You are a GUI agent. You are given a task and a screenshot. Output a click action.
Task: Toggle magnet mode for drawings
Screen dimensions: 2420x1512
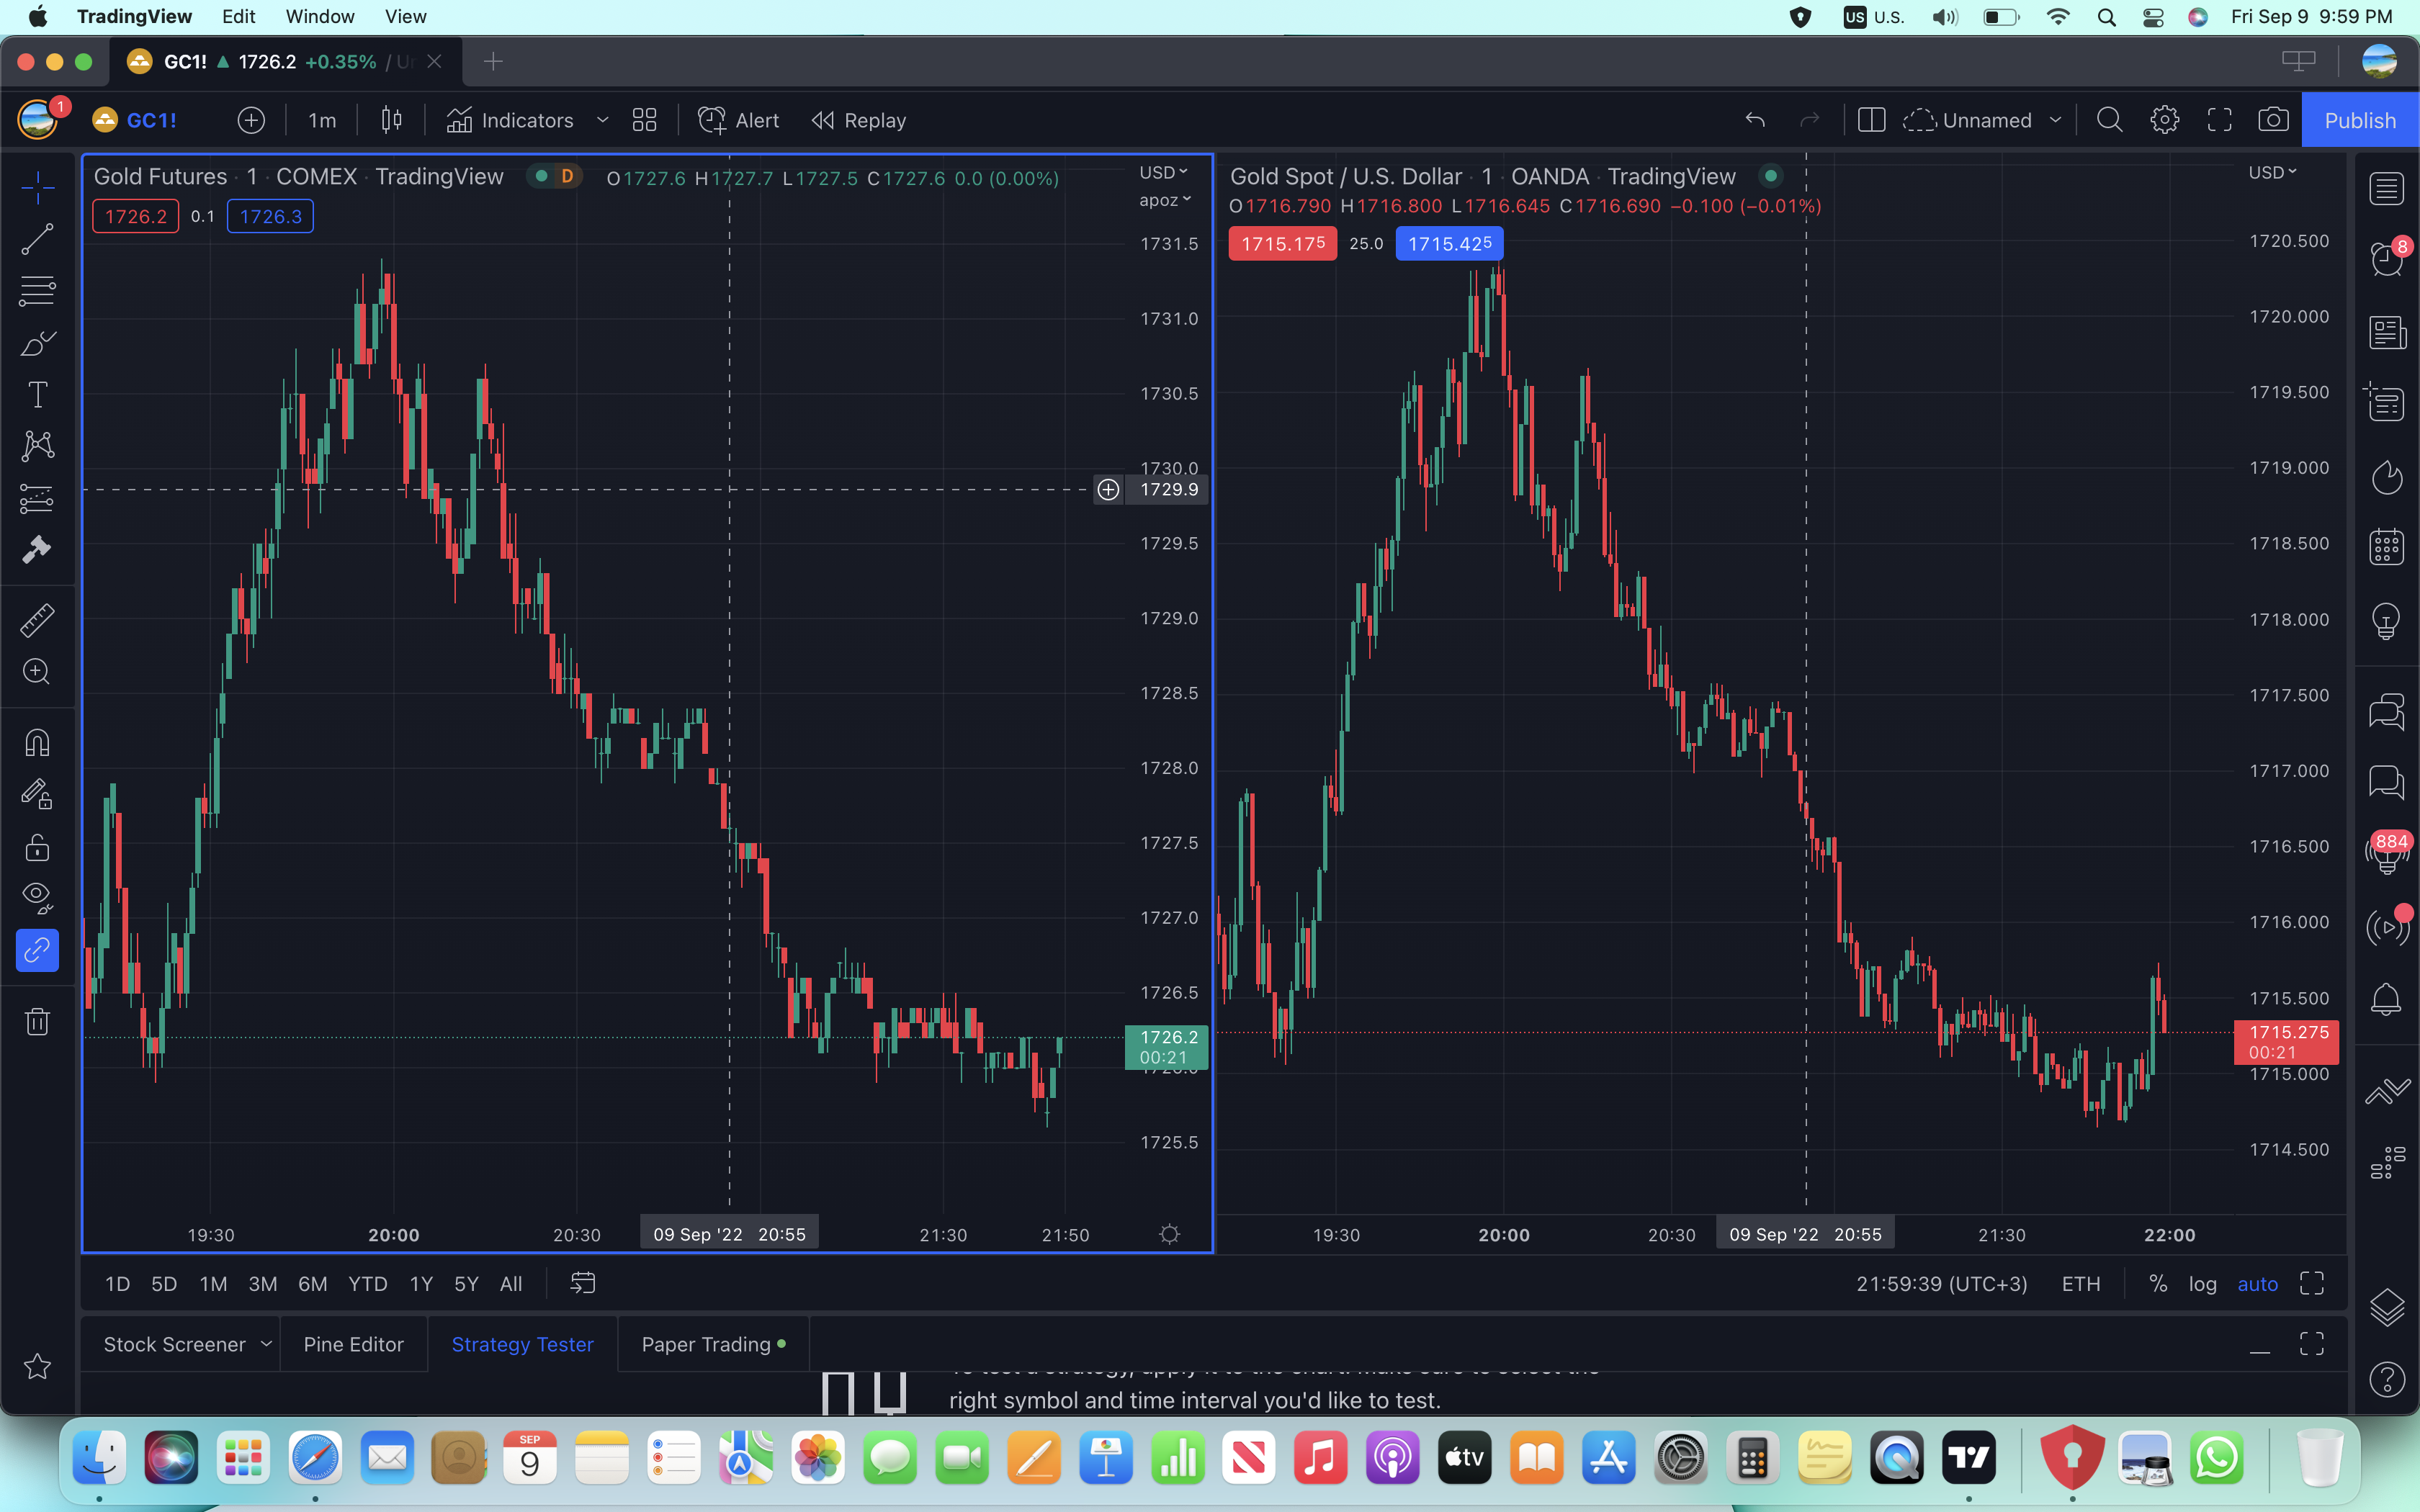(37, 743)
